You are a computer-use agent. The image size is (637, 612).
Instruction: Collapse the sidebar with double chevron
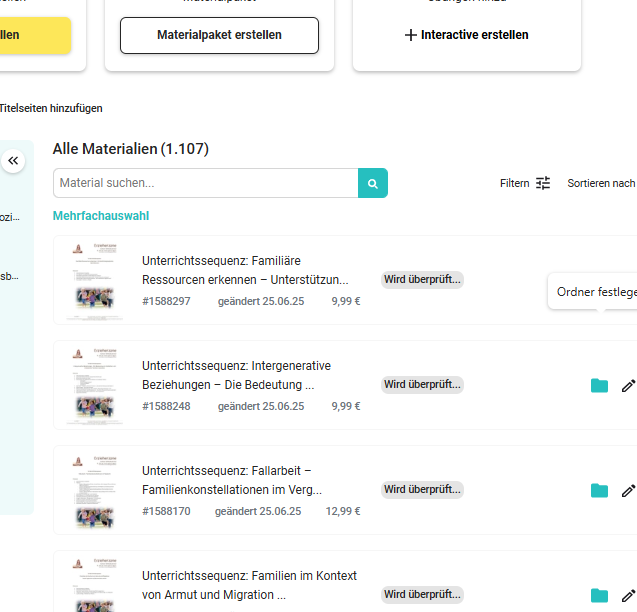[x=13, y=161]
